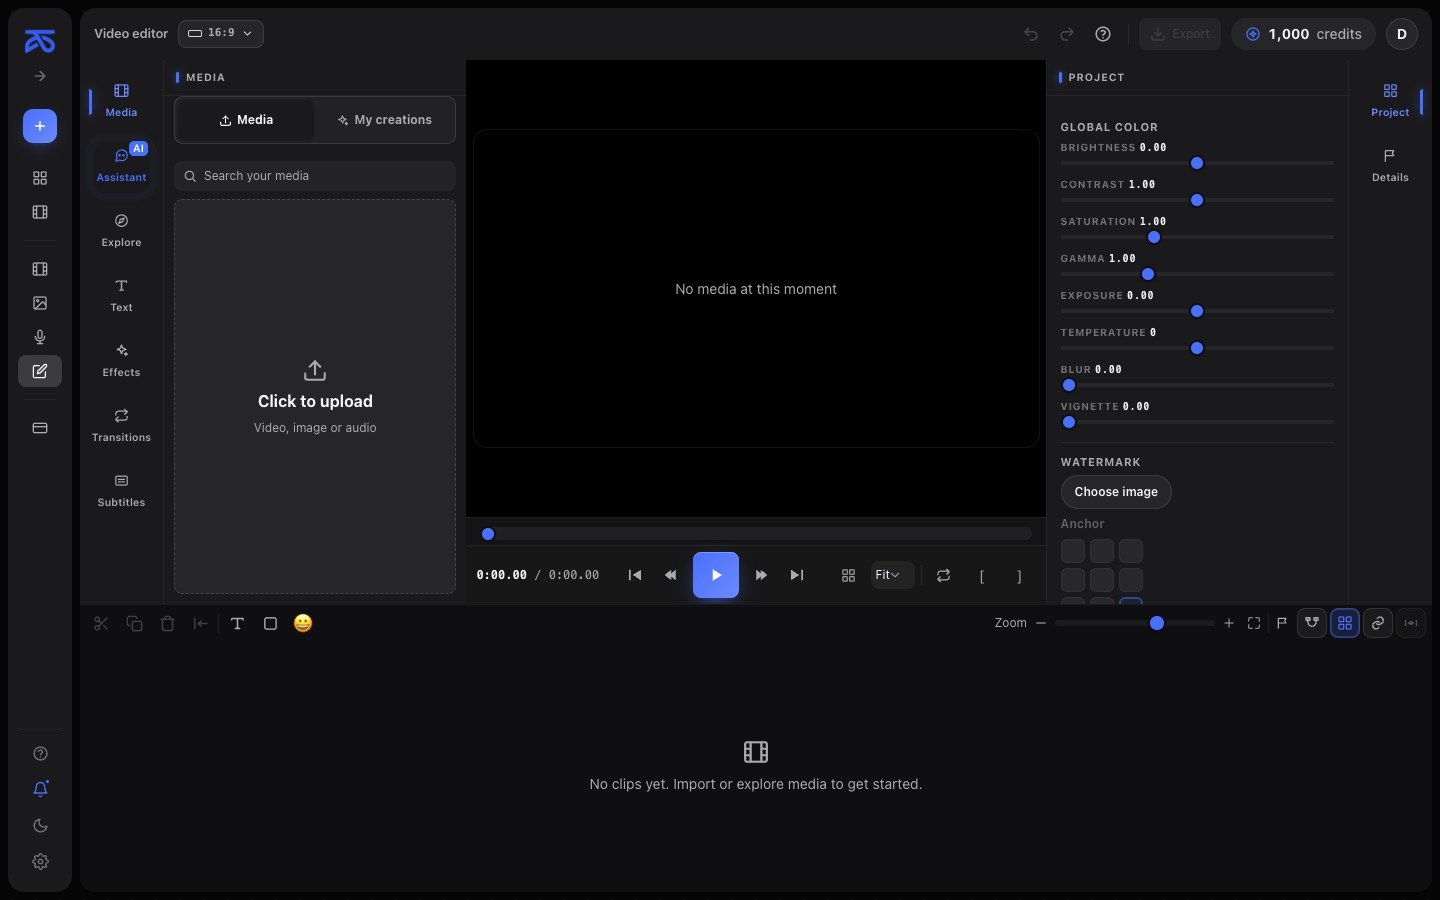
Task: Open the Fit zoom dropdown
Action: coord(891,575)
